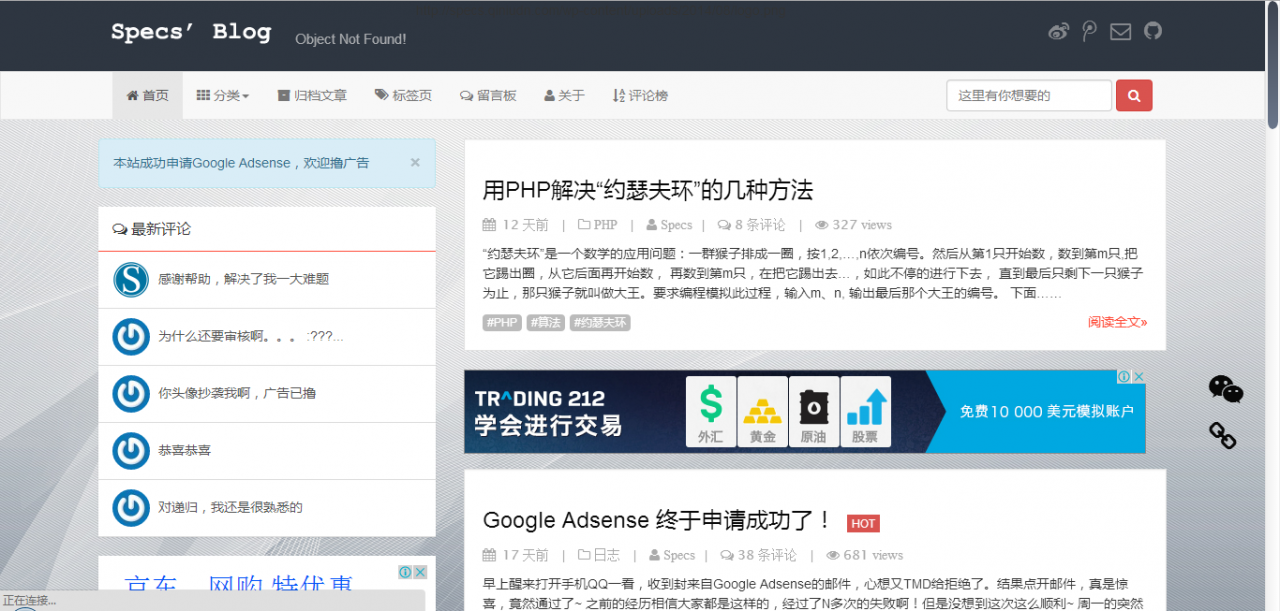This screenshot has width=1280, height=611.
Task: Switch to the 留言板 page
Action: 488,95
